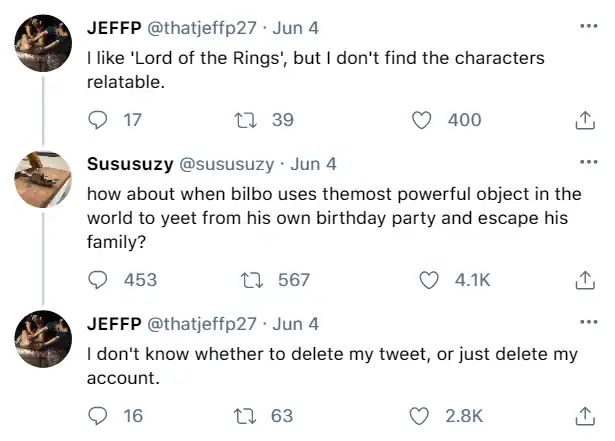This screenshot has width=615, height=441.
Task: Open Susususy's profile avatar
Action: tap(44, 182)
